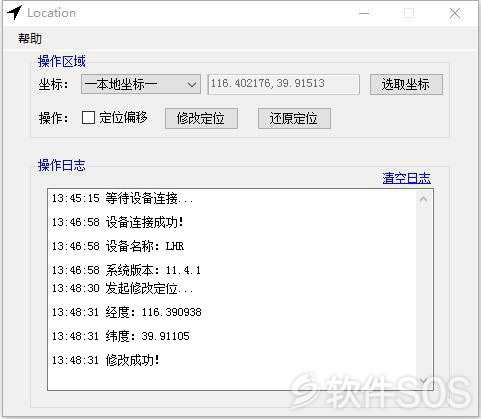481x419 pixels.
Task: Click the log's vertical scrollbar track
Action: pos(424,290)
